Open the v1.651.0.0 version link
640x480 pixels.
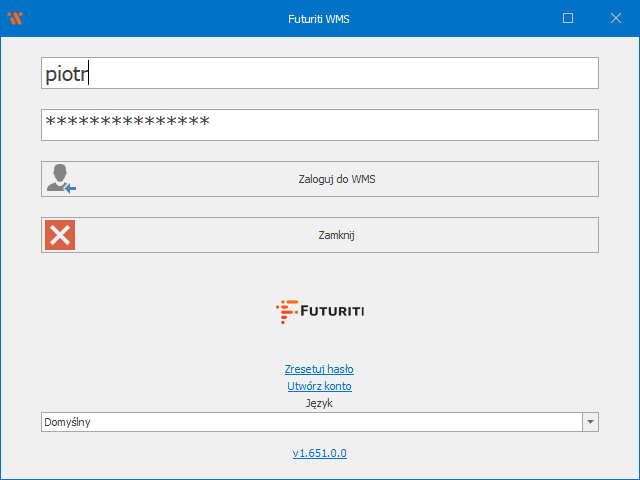tap(319, 453)
